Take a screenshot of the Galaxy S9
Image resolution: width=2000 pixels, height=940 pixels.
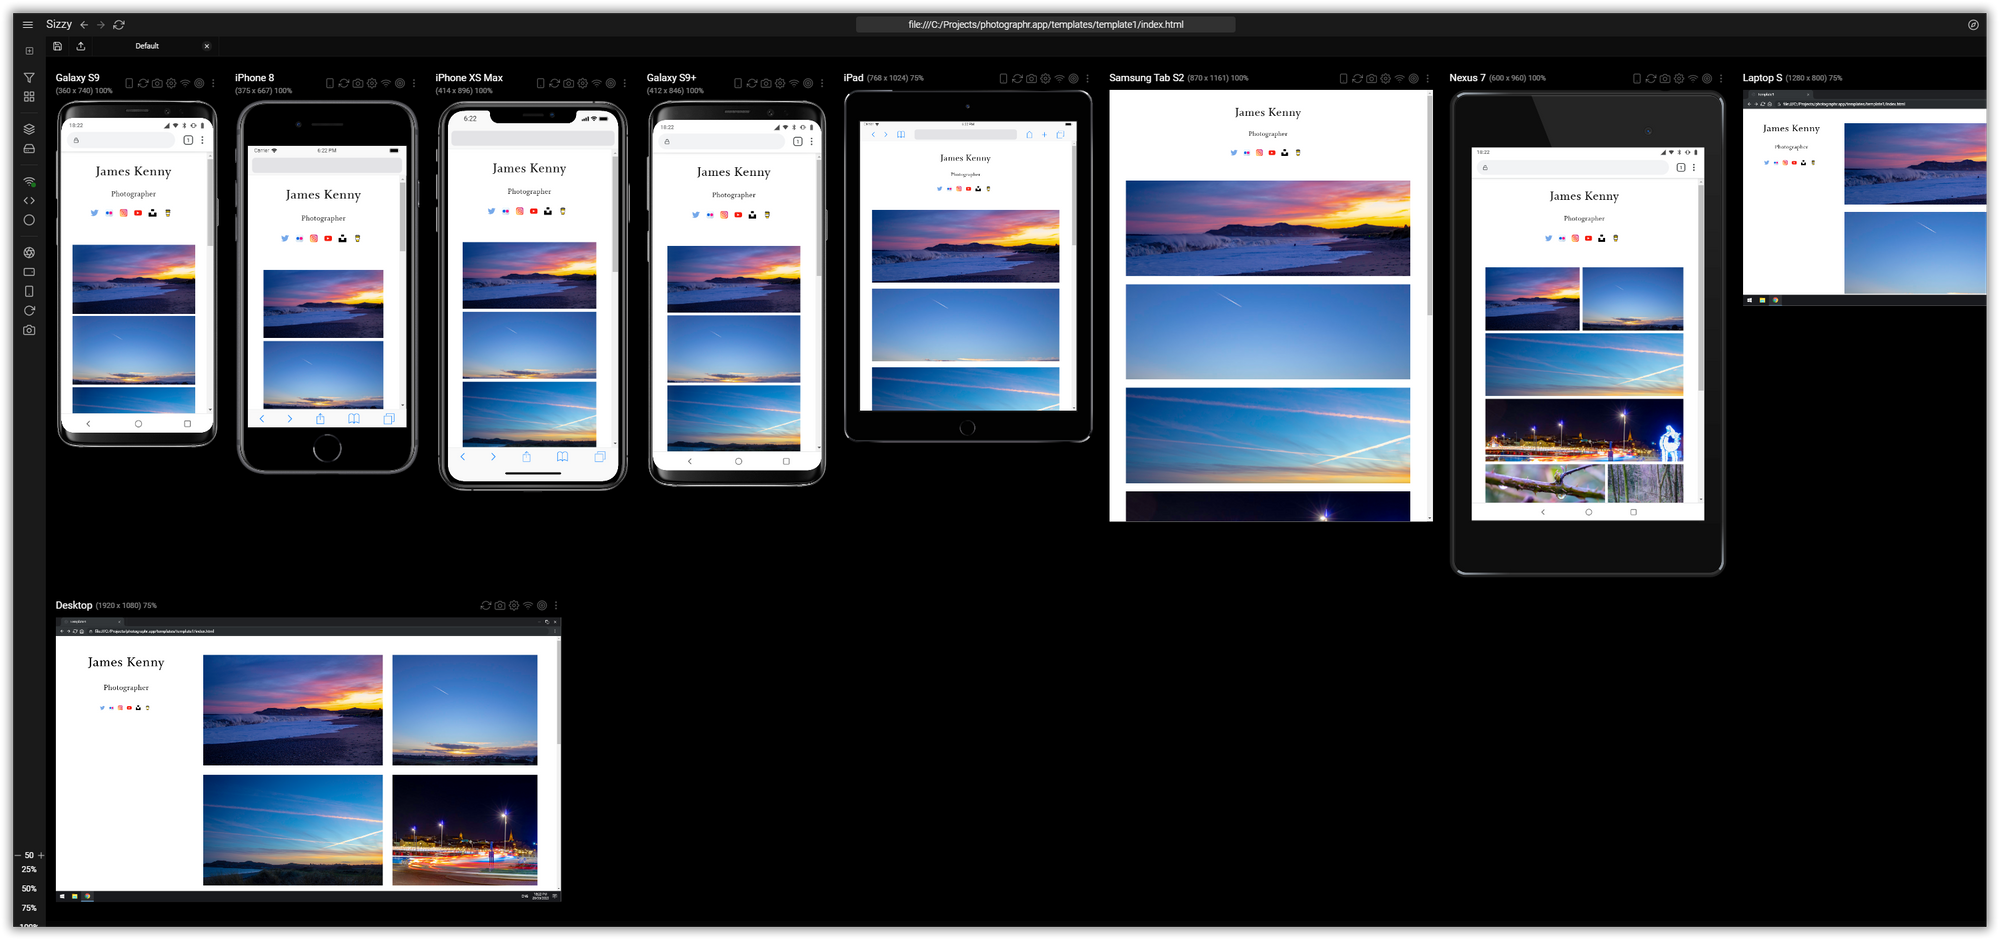click(157, 83)
